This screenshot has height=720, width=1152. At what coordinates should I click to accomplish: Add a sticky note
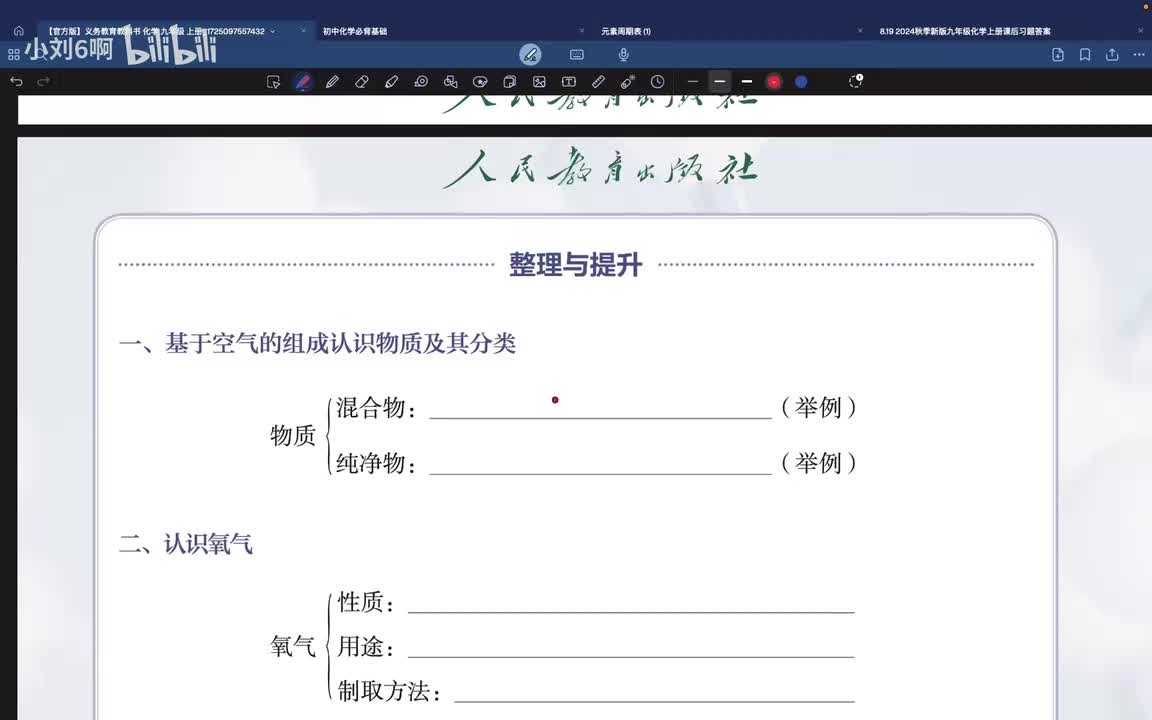coord(510,82)
